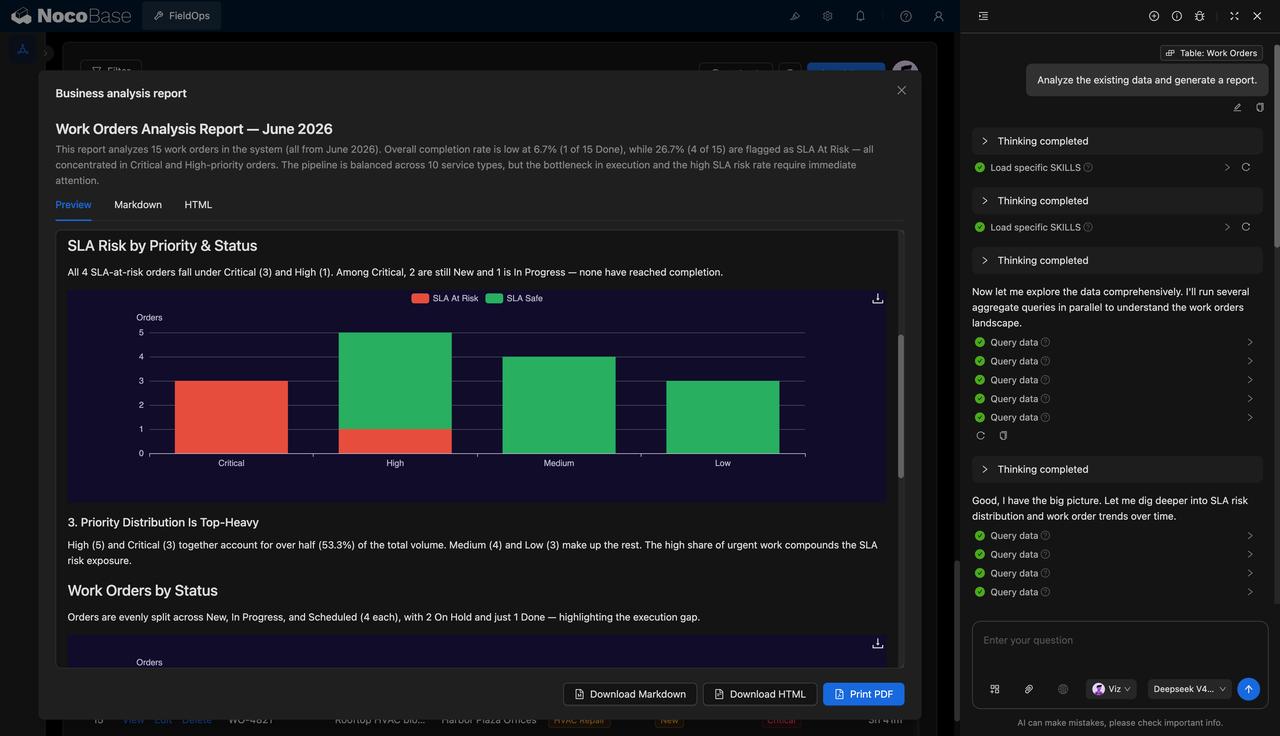This screenshot has width=1280, height=736.
Task: Reload the first Load specific SKILLS step
Action: click(1246, 168)
